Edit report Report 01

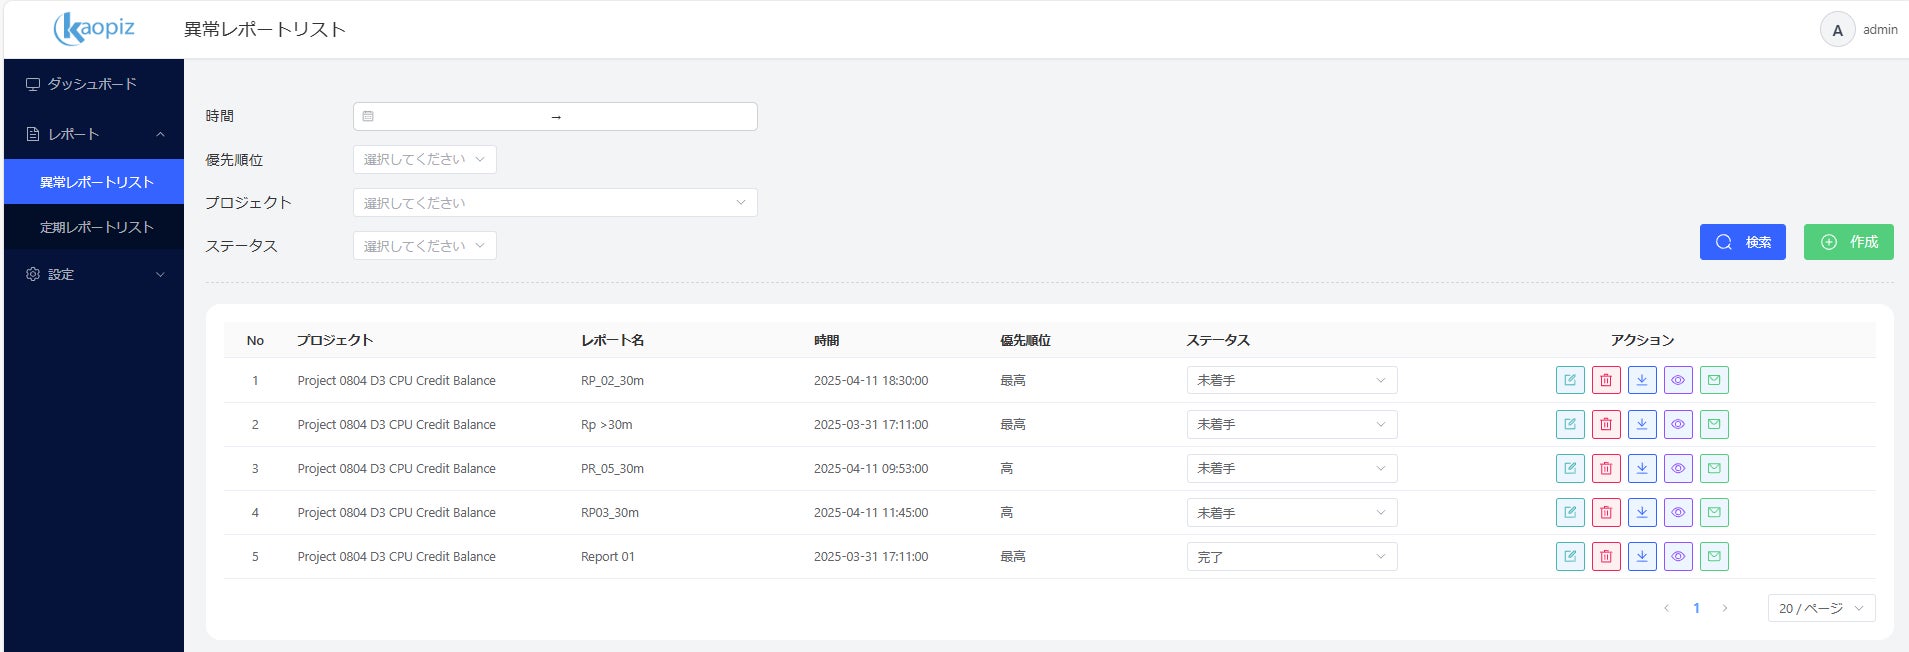click(x=1570, y=556)
